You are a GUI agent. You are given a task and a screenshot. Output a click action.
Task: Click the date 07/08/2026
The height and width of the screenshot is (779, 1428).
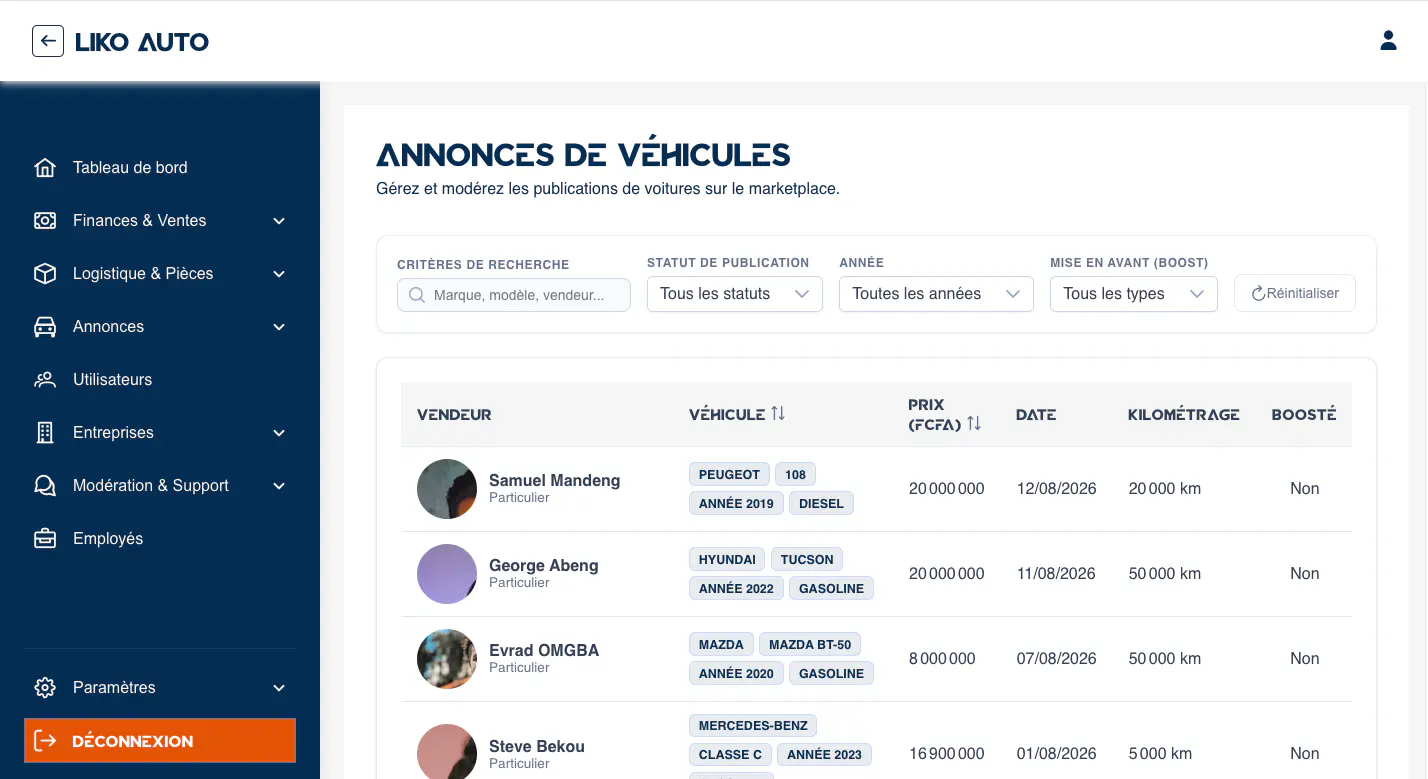(x=1056, y=659)
